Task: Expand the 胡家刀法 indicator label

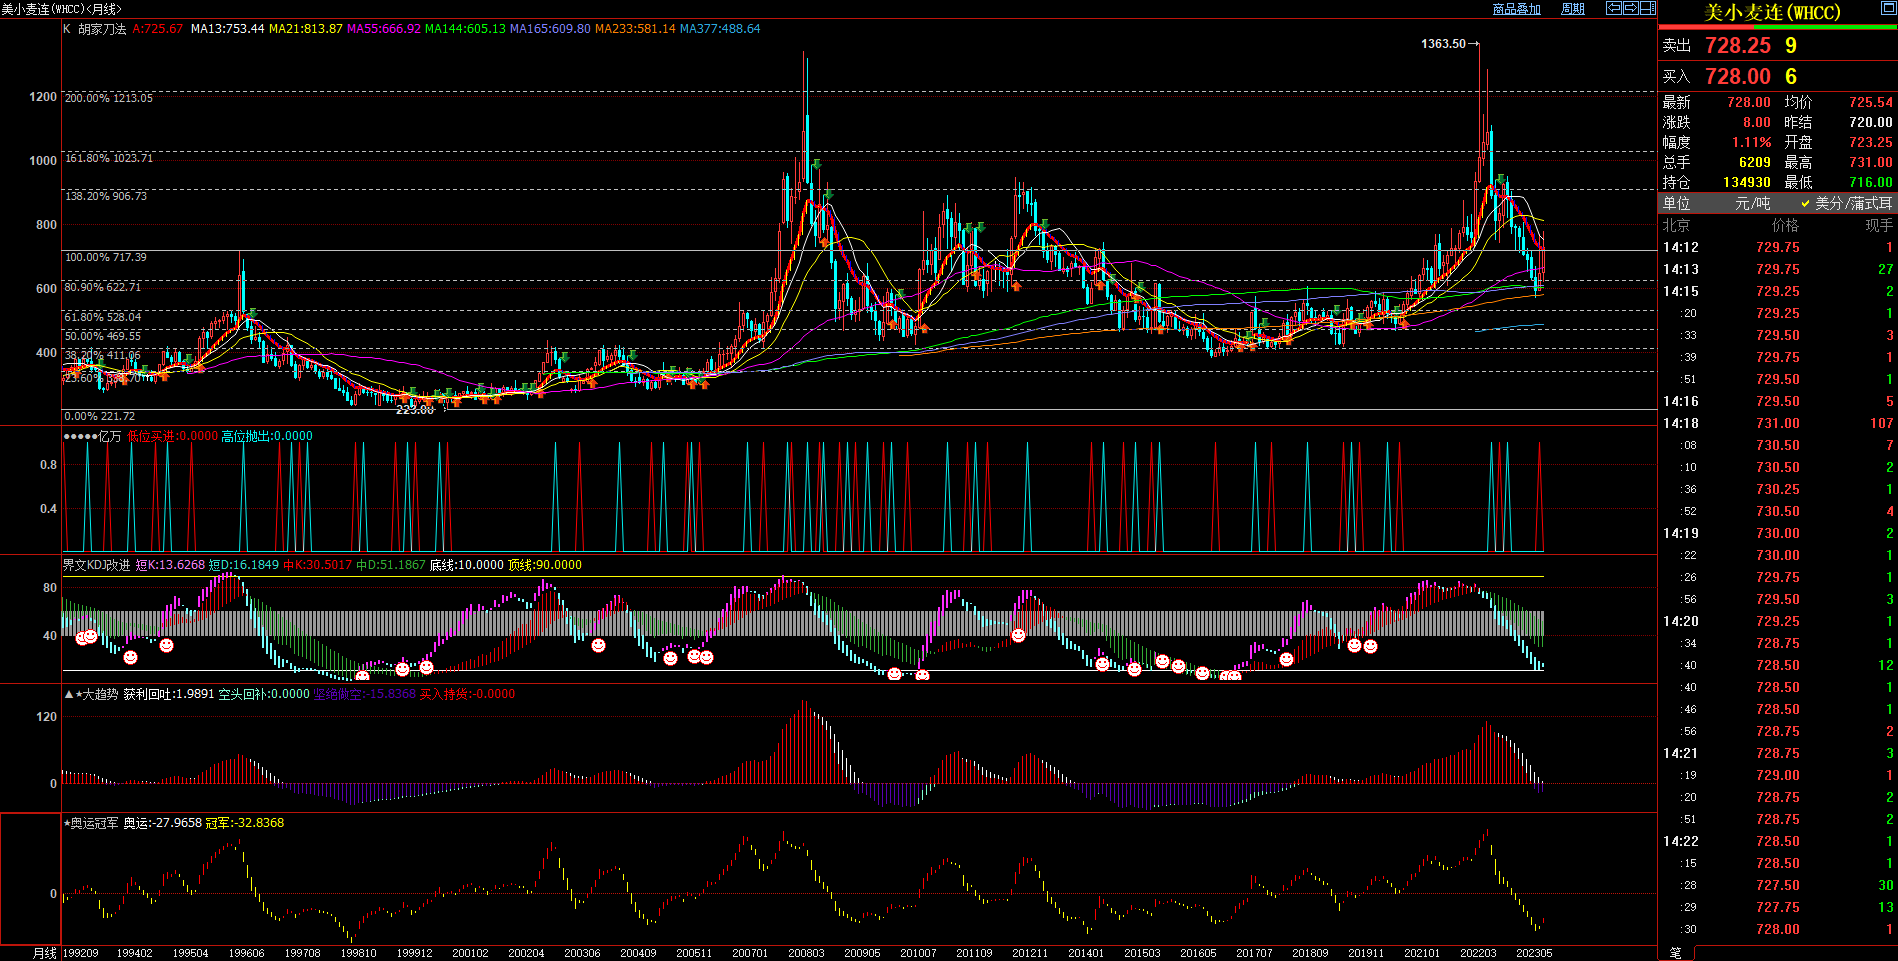Action: coord(102,29)
